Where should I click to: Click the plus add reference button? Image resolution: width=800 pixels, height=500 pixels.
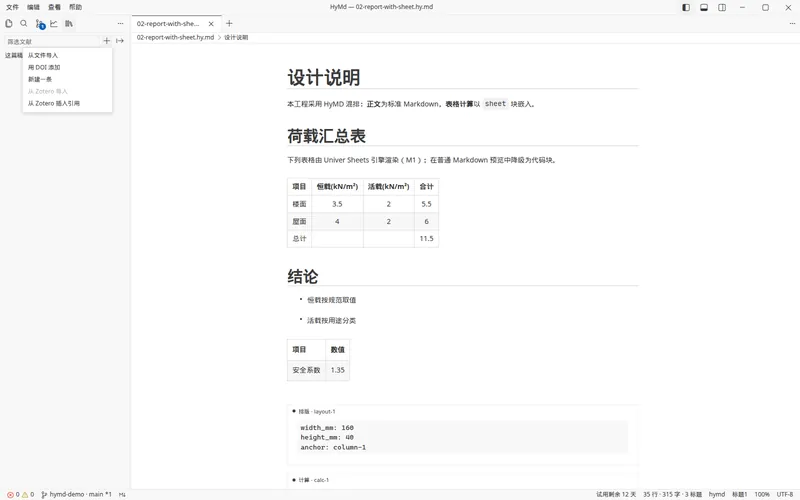coord(107,41)
